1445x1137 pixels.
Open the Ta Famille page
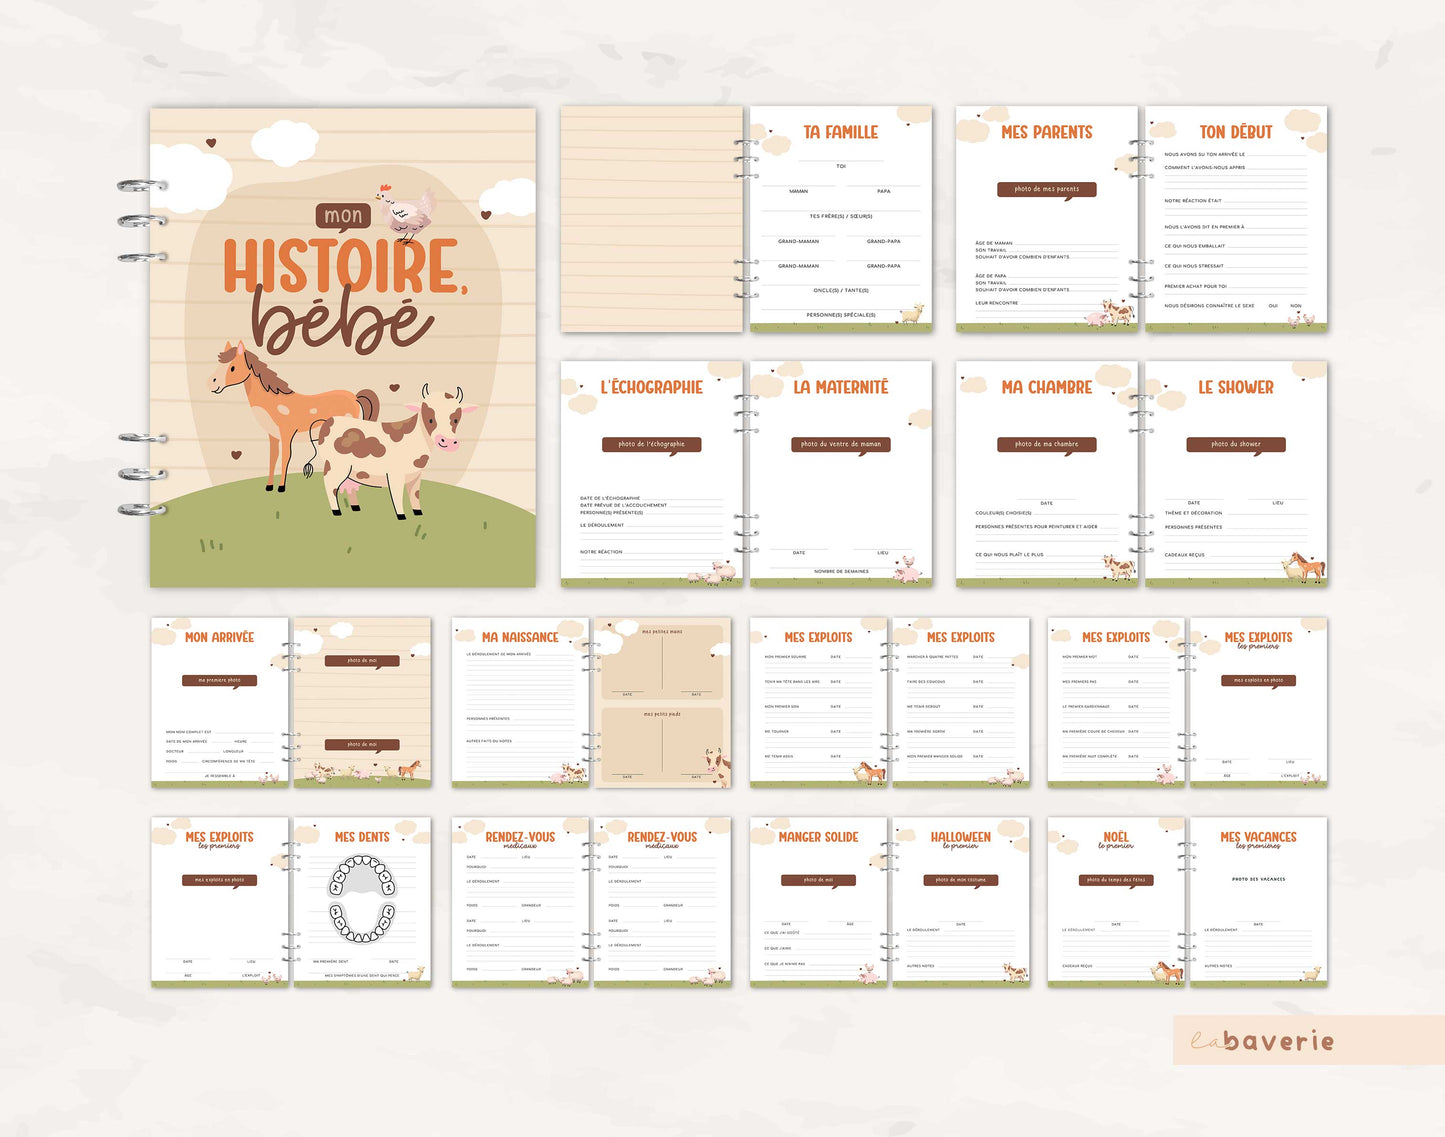(x=840, y=218)
